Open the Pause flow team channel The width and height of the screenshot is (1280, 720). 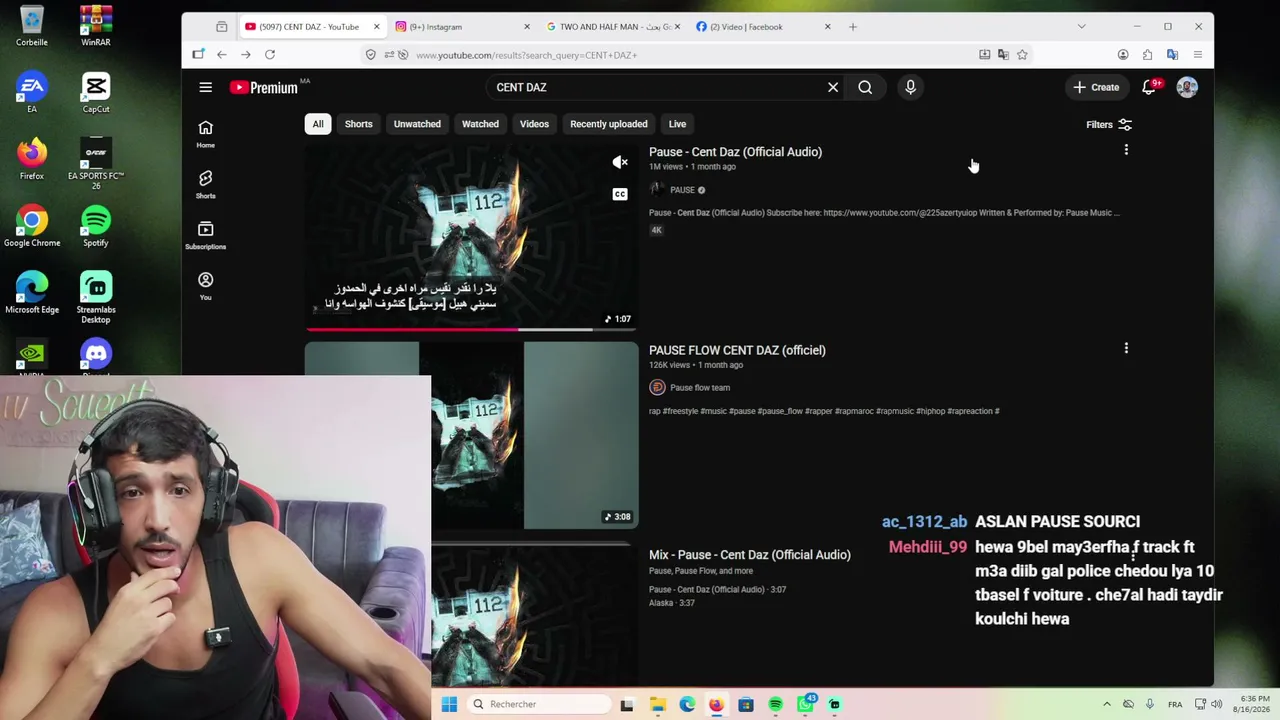click(x=700, y=388)
